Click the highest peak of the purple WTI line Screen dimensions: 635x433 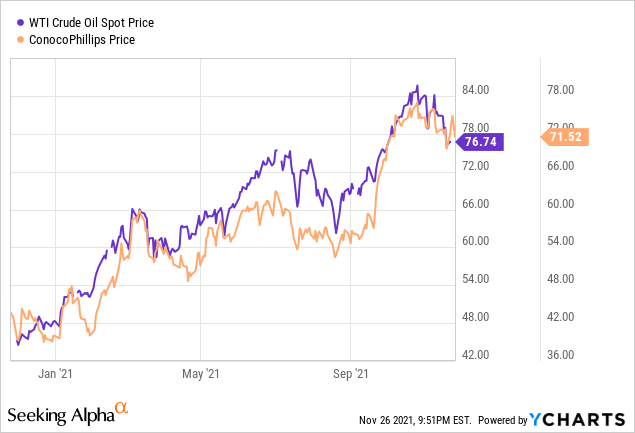point(417,86)
